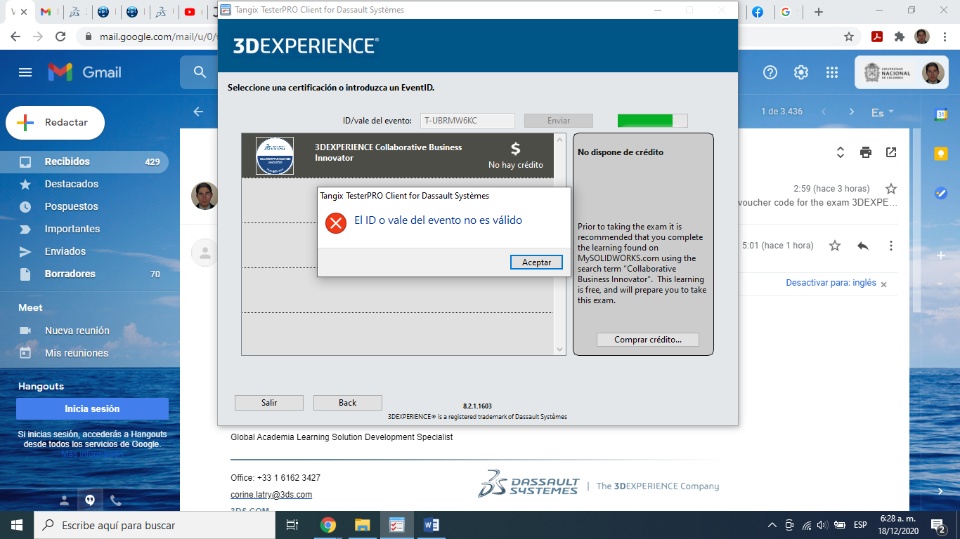Click the Google account avatar in Gmail

click(932, 72)
